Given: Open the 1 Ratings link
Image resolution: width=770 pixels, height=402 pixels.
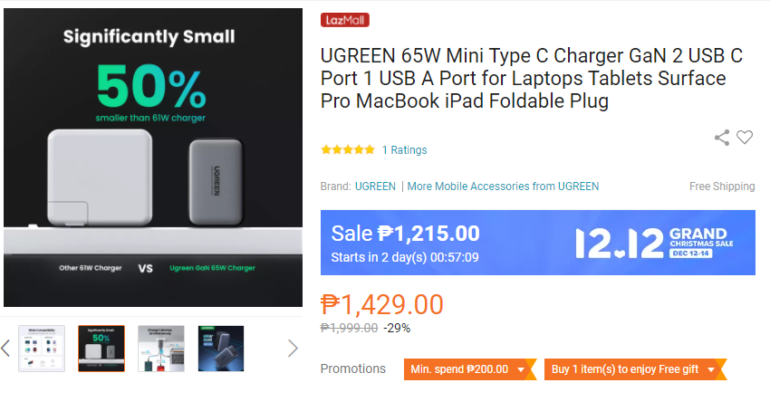Looking at the screenshot, I should [x=404, y=150].
